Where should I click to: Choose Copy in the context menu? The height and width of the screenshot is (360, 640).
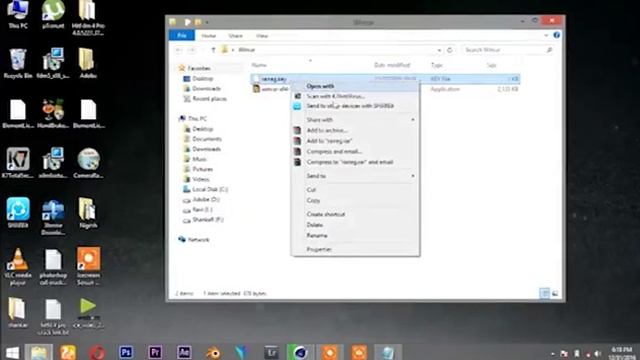pyautogui.click(x=355, y=200)
